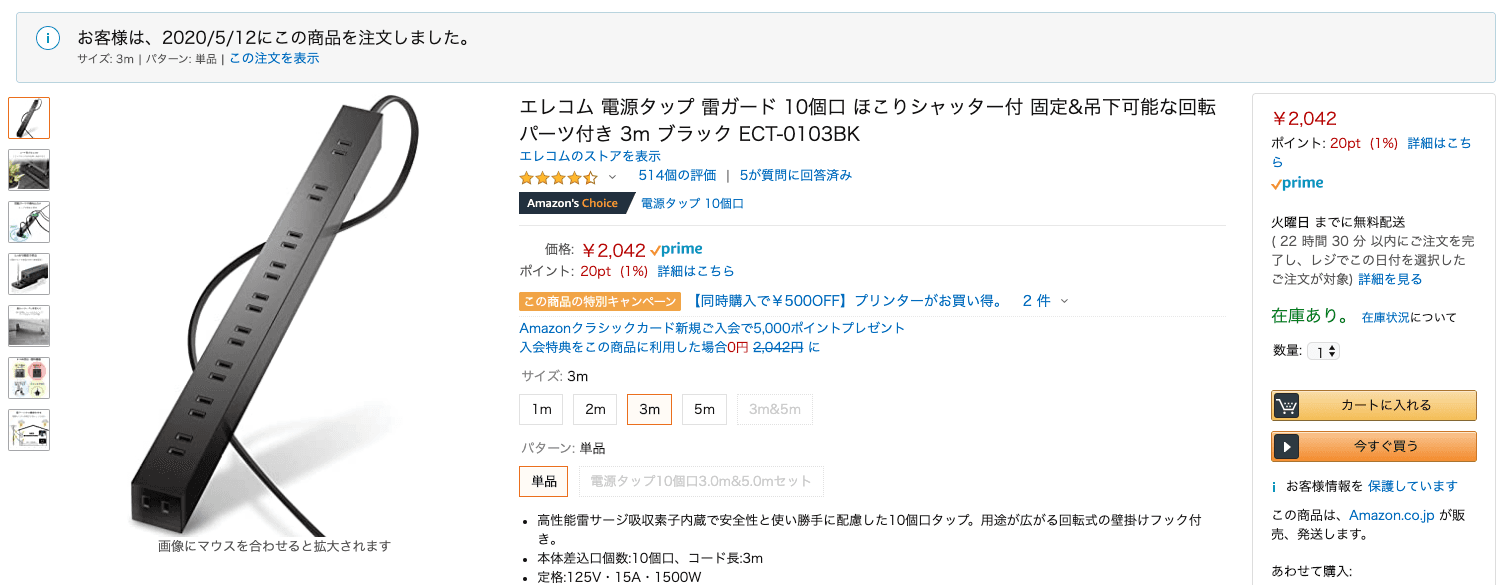Open 514個の評価 reviews link
1508x585 pixels.
[677, 175]
